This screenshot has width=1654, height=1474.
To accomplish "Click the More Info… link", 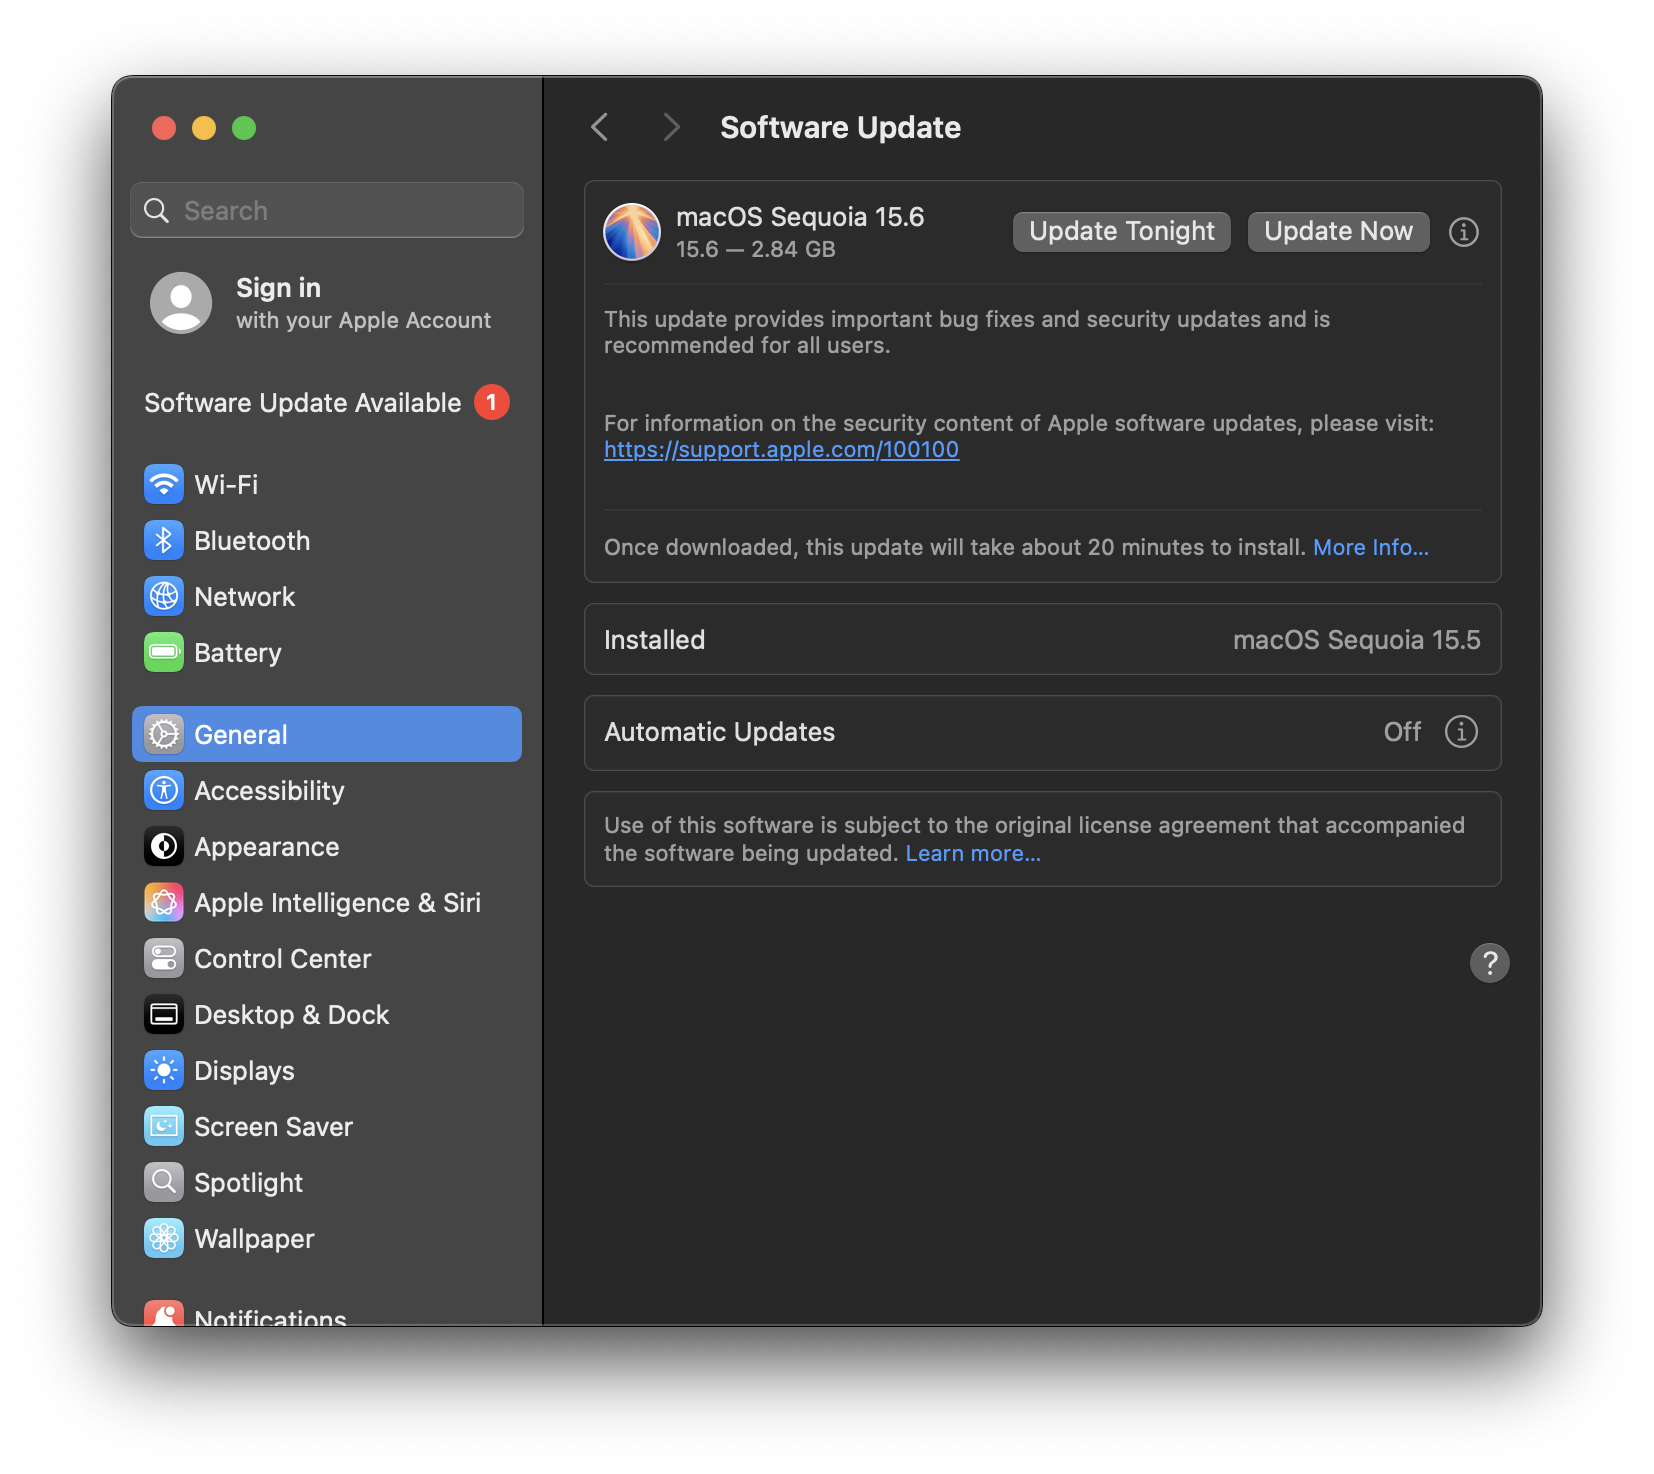I will [1371, 548].
